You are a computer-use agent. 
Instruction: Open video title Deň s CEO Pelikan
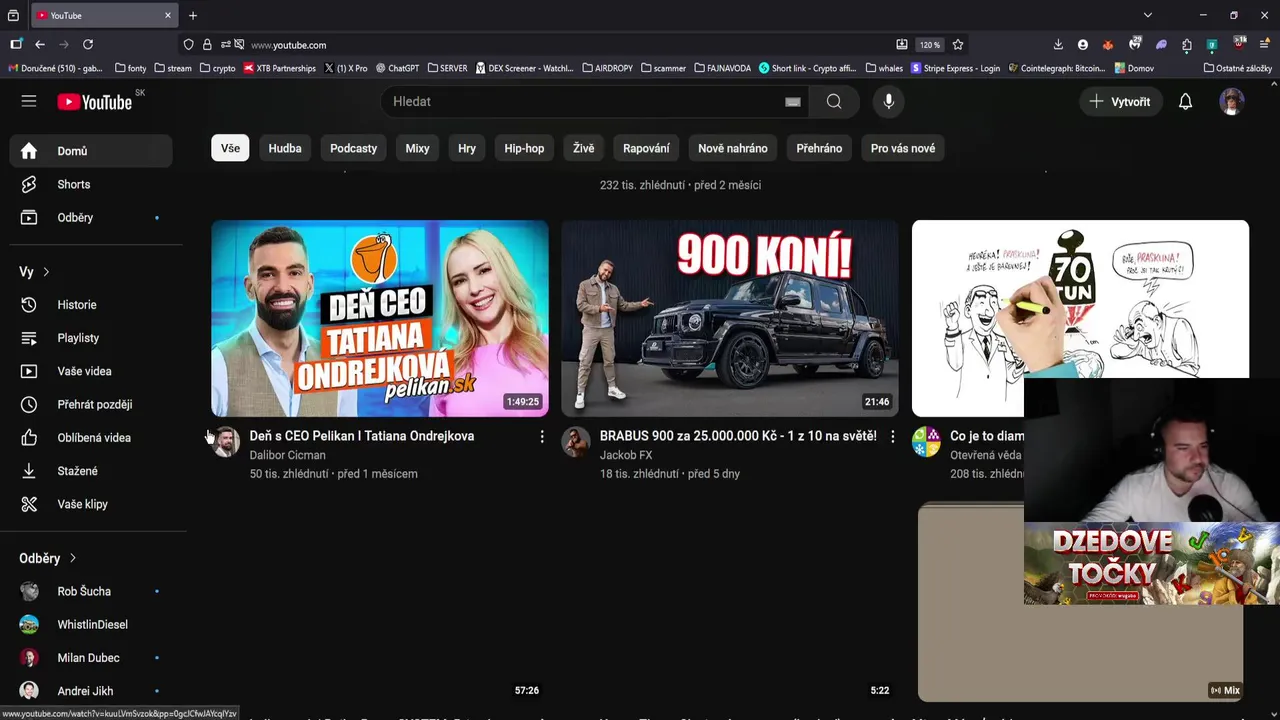coord(362,436)
